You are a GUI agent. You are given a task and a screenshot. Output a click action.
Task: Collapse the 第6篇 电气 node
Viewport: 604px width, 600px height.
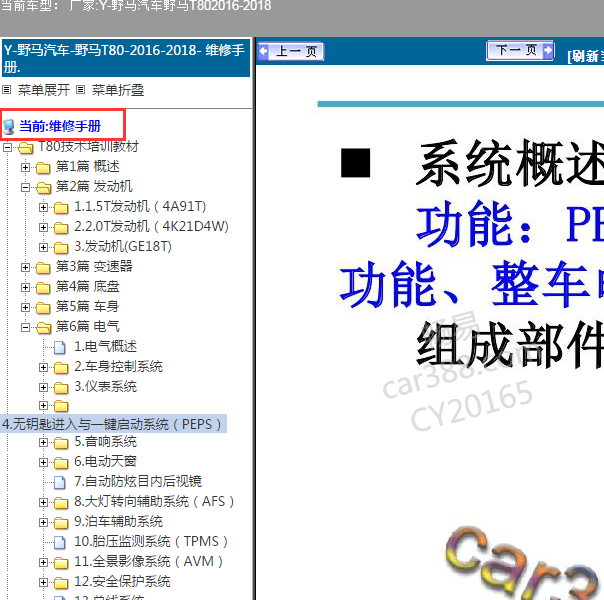(x=25, y=327)
